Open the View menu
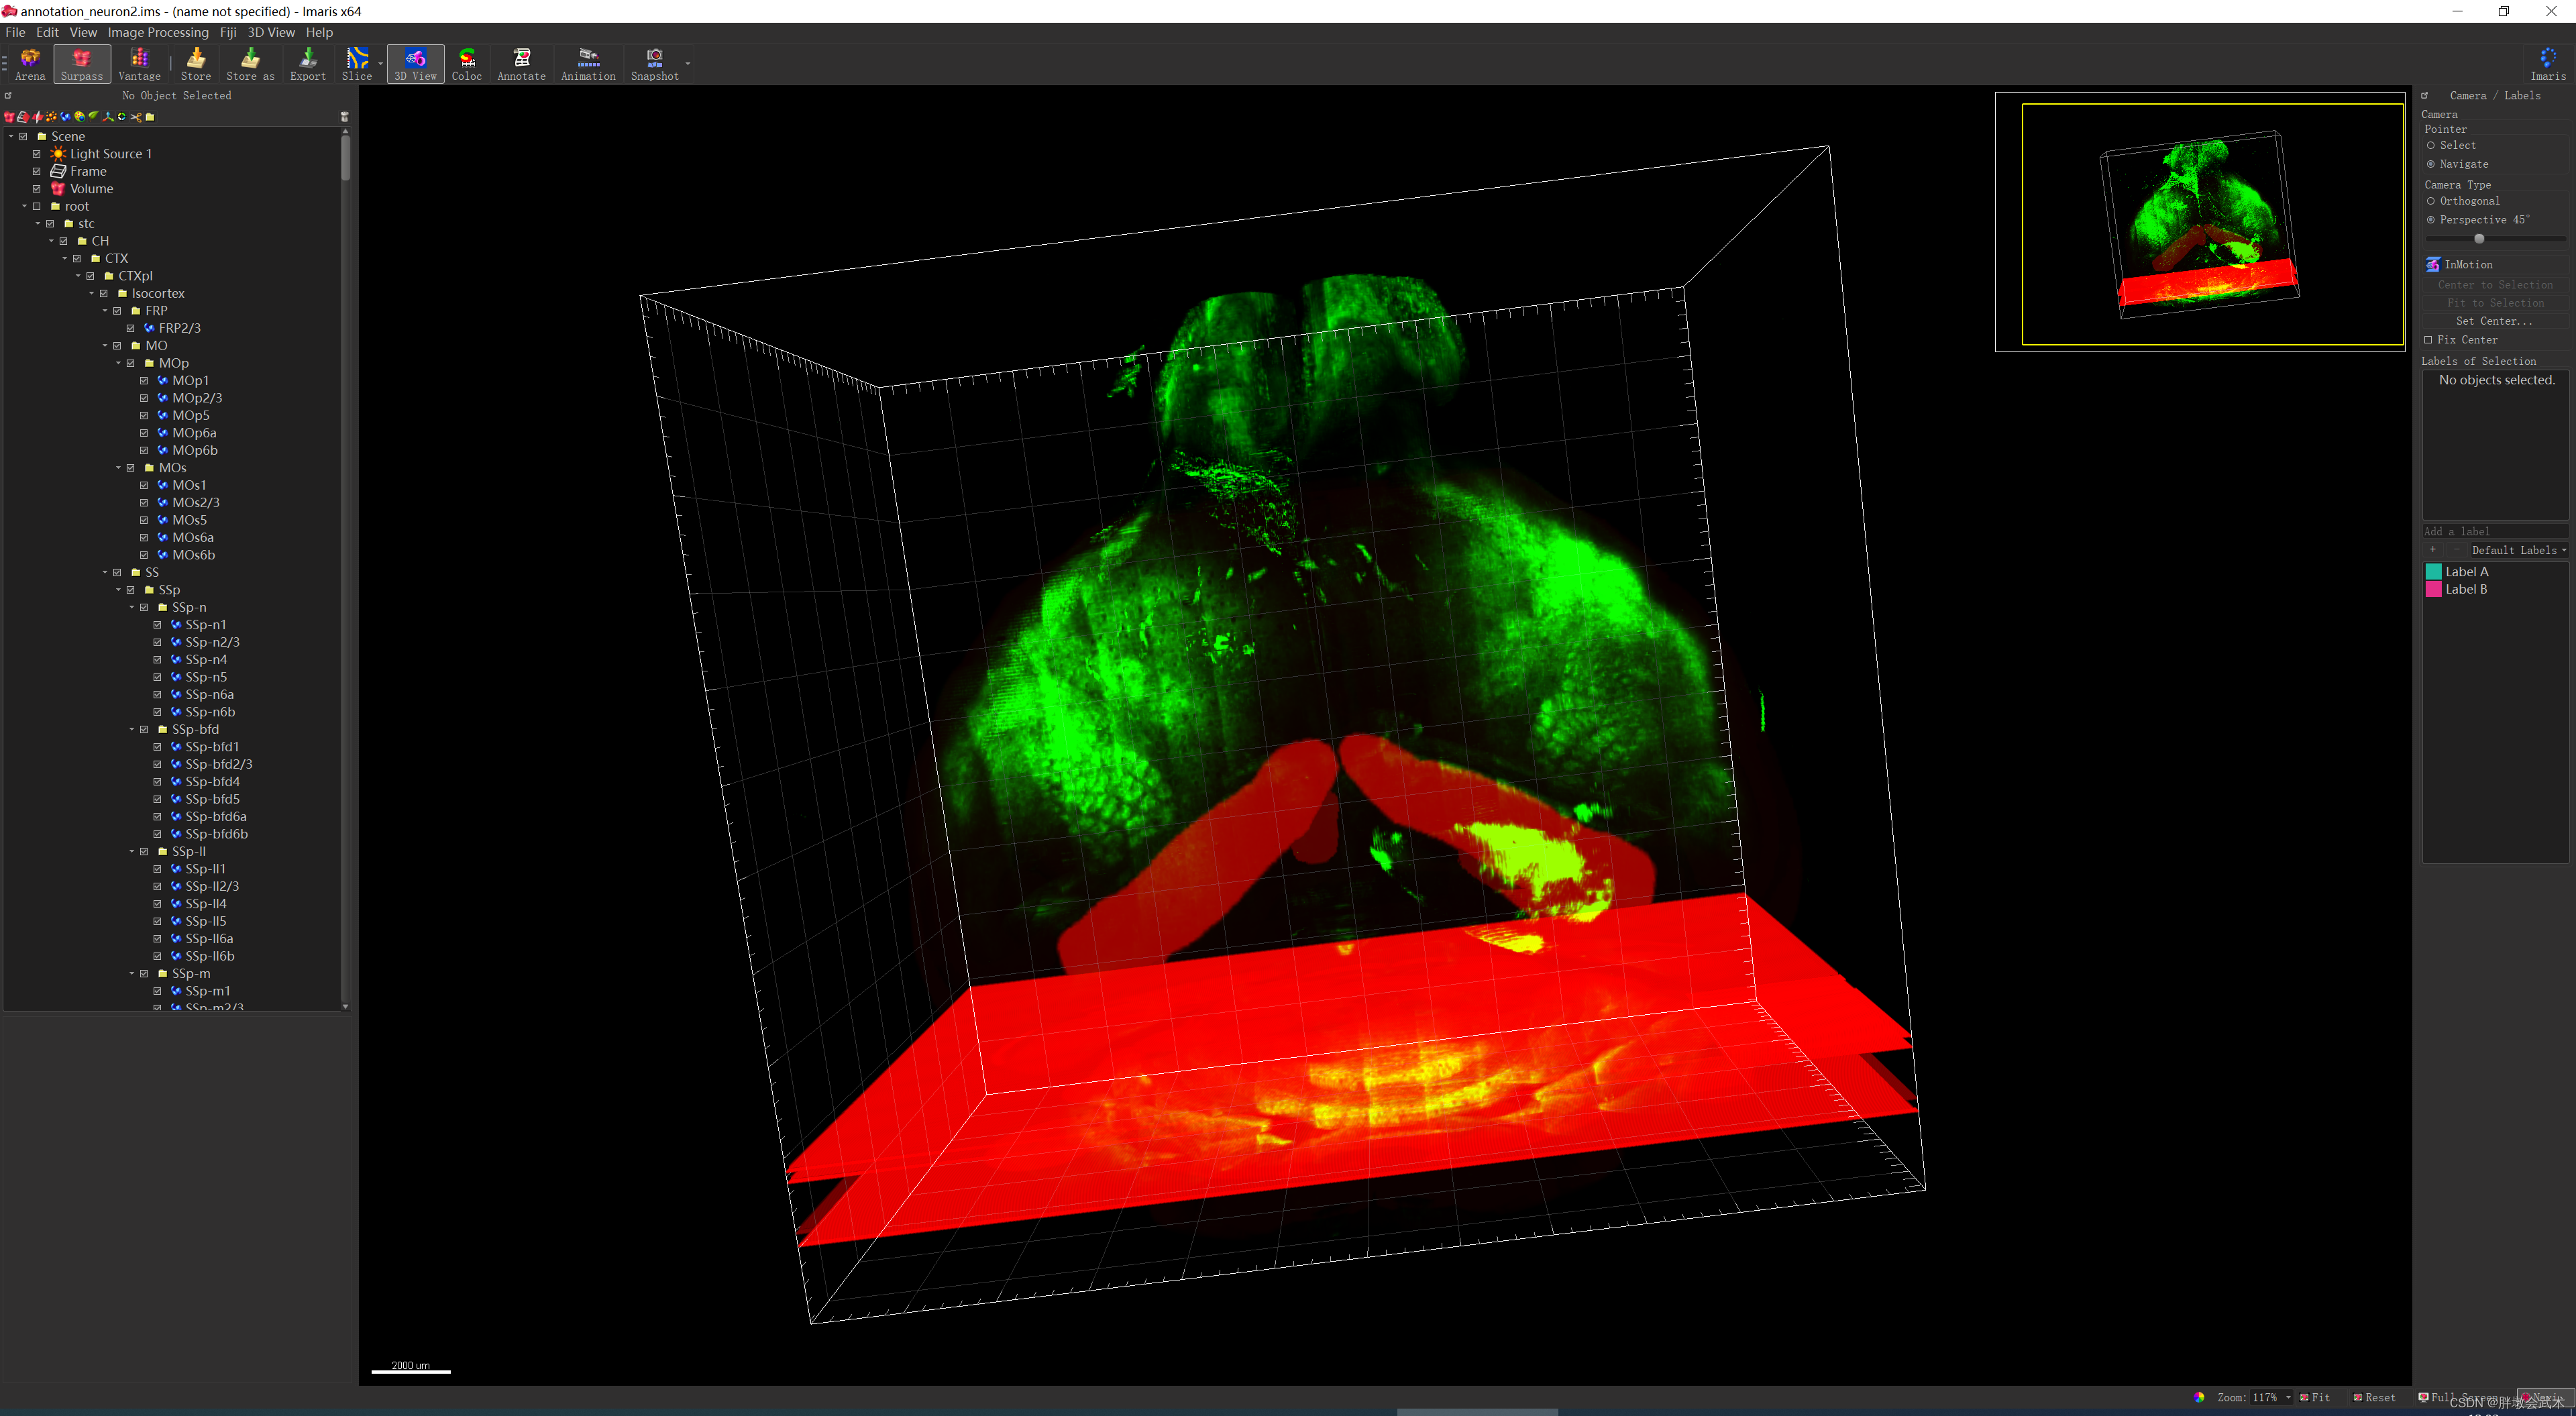Viewport: 2576px width, 1416px height. click(x=83, y=32)
